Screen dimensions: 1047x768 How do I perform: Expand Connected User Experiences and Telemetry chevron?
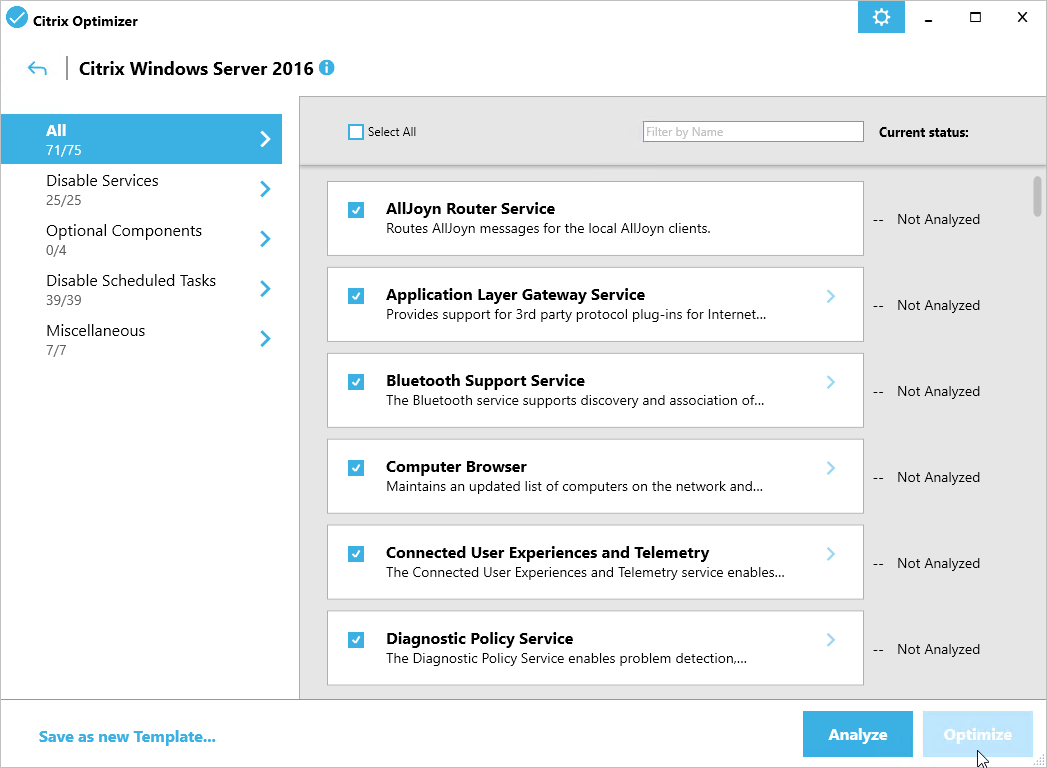click(831, 554)
